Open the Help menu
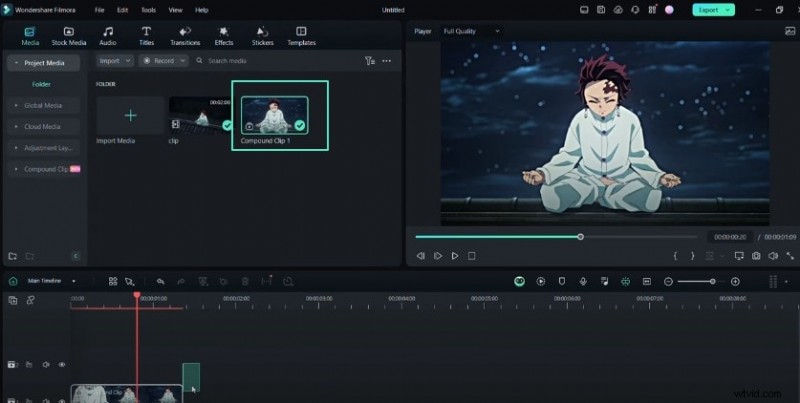 202,10
